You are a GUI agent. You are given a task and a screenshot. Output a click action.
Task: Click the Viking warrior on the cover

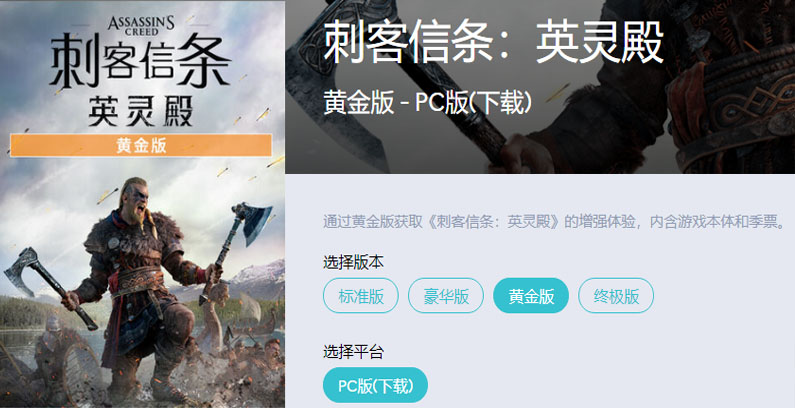tap(144, 289)
